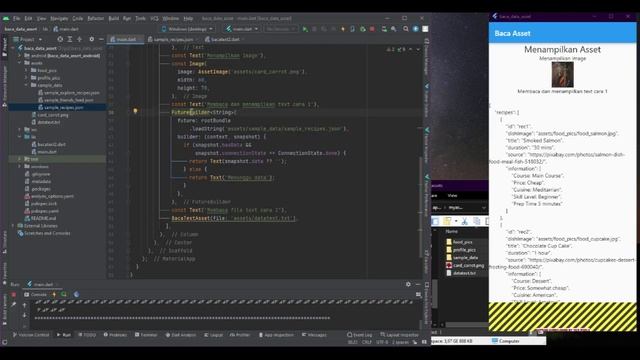Open the App Inspection tool window
This screenshot has width=640, height=360.
pos(276,335)
